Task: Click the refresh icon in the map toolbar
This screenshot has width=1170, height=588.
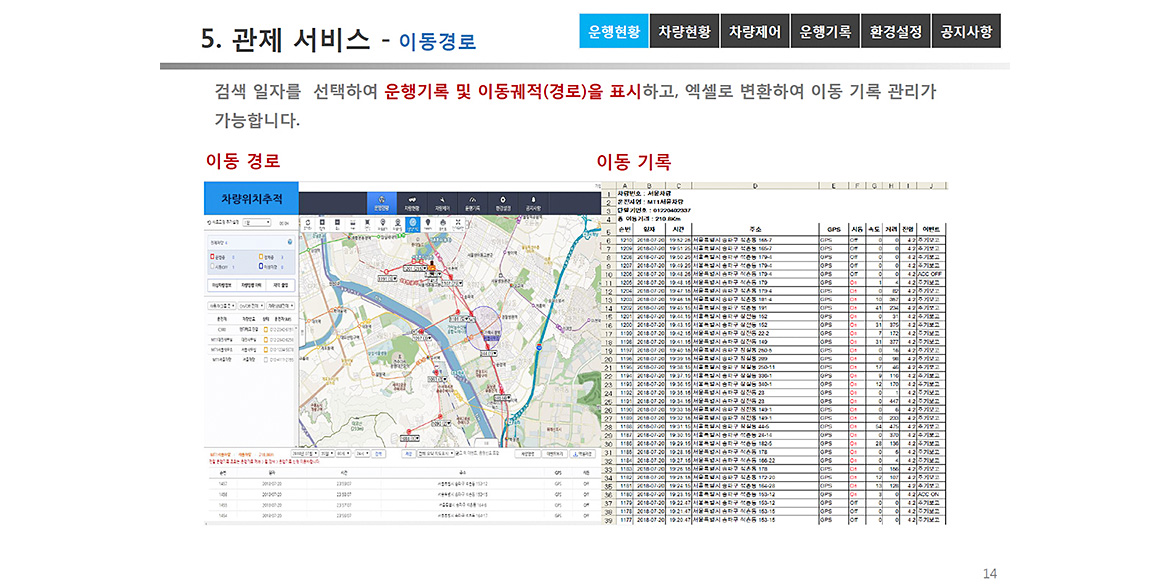Action: (306, 225)
